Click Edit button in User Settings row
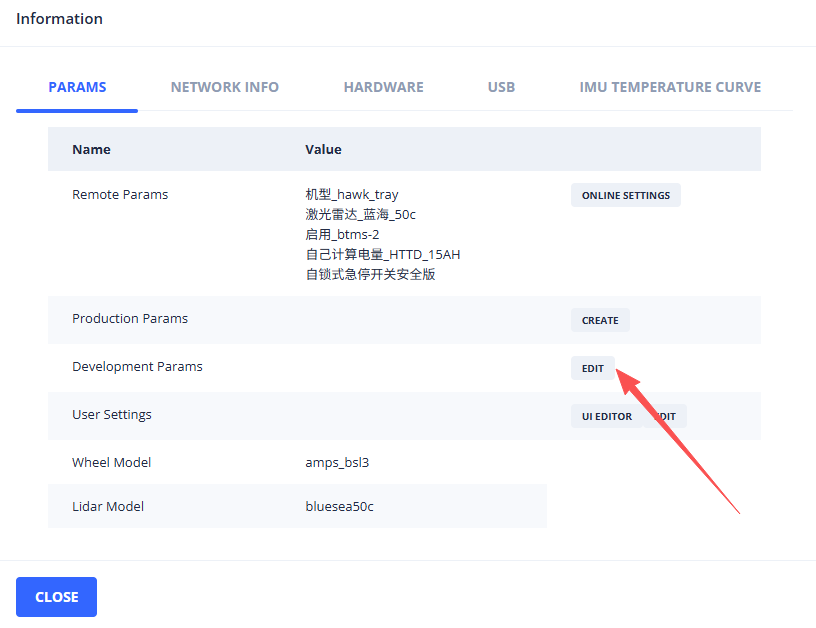The image size is (816, 628). click(668, 416)
